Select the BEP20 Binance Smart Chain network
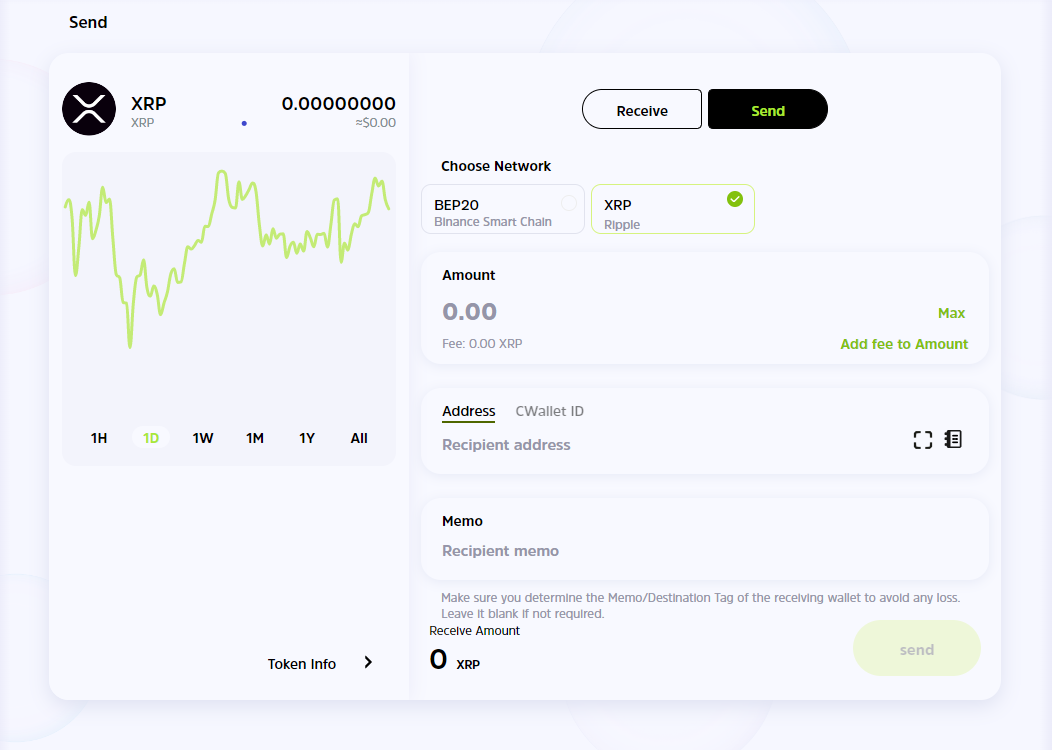 click(502, 209)
